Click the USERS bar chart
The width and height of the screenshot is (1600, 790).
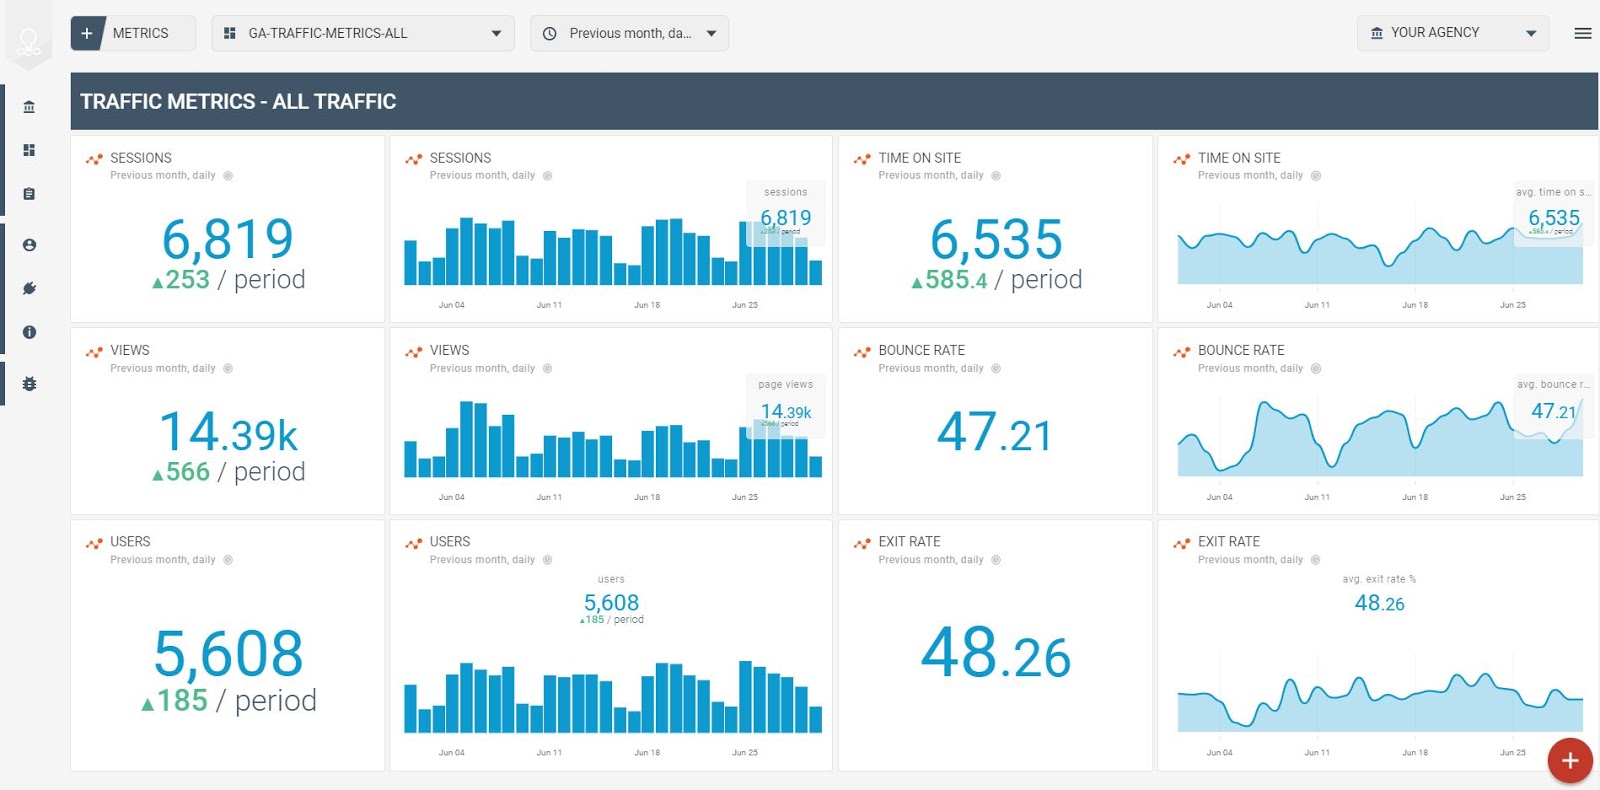point(612,697)
